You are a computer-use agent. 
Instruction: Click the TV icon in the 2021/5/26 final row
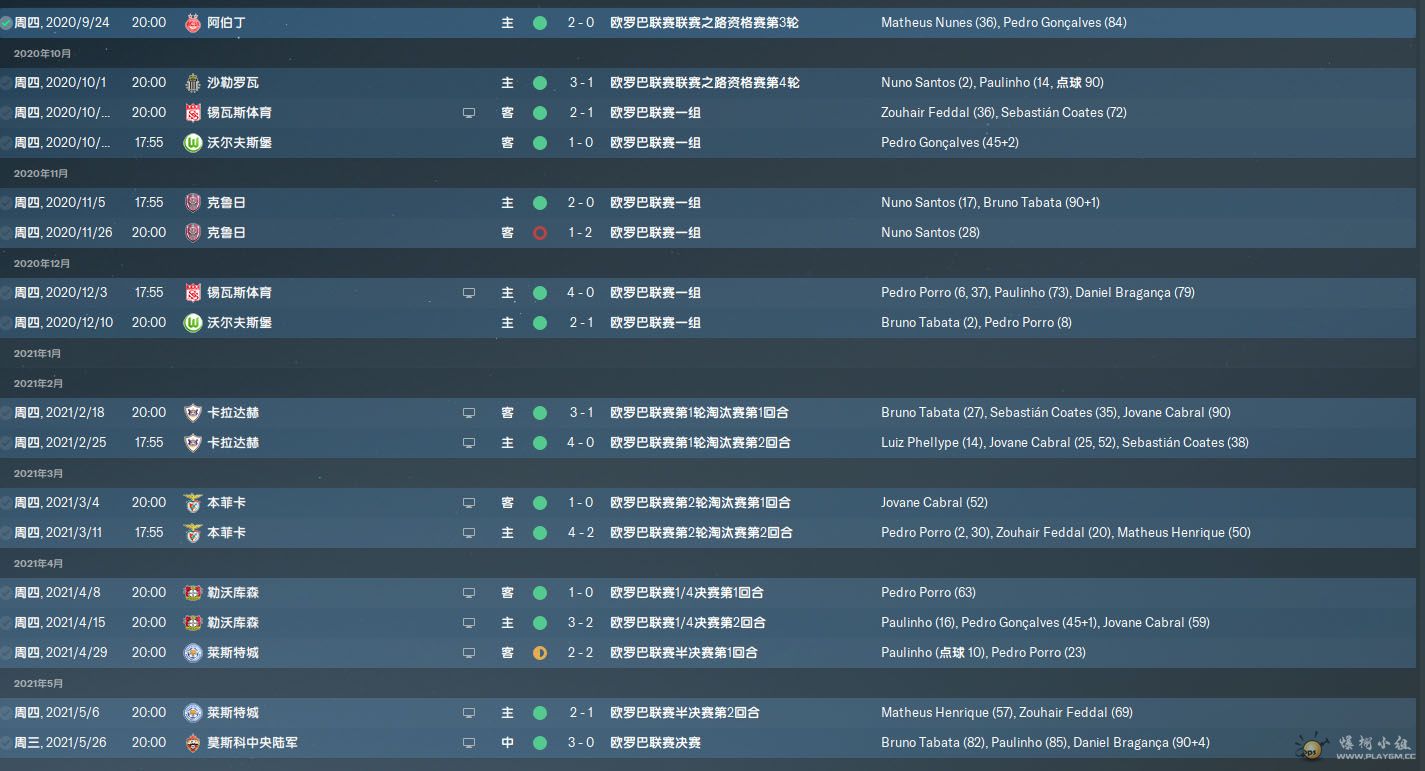tap(469, 743)
